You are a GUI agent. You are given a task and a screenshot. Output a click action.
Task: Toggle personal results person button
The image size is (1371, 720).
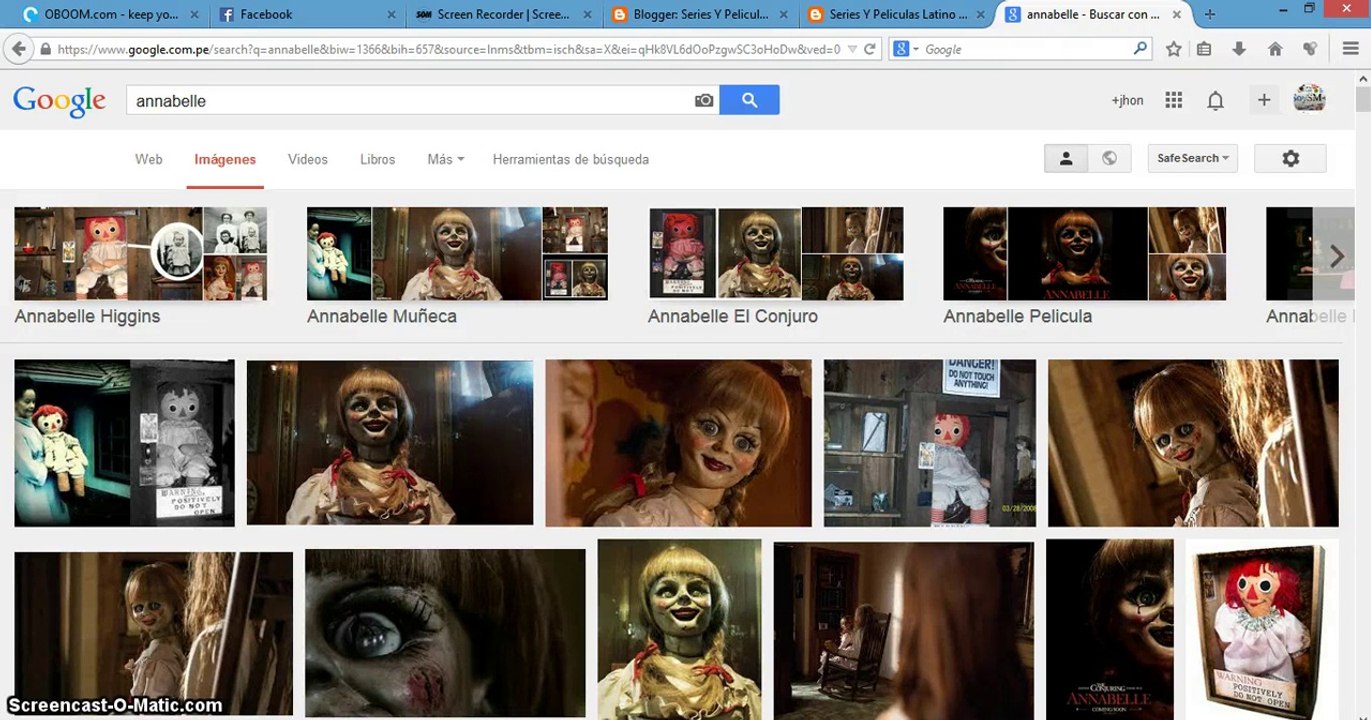point(1066,158)
